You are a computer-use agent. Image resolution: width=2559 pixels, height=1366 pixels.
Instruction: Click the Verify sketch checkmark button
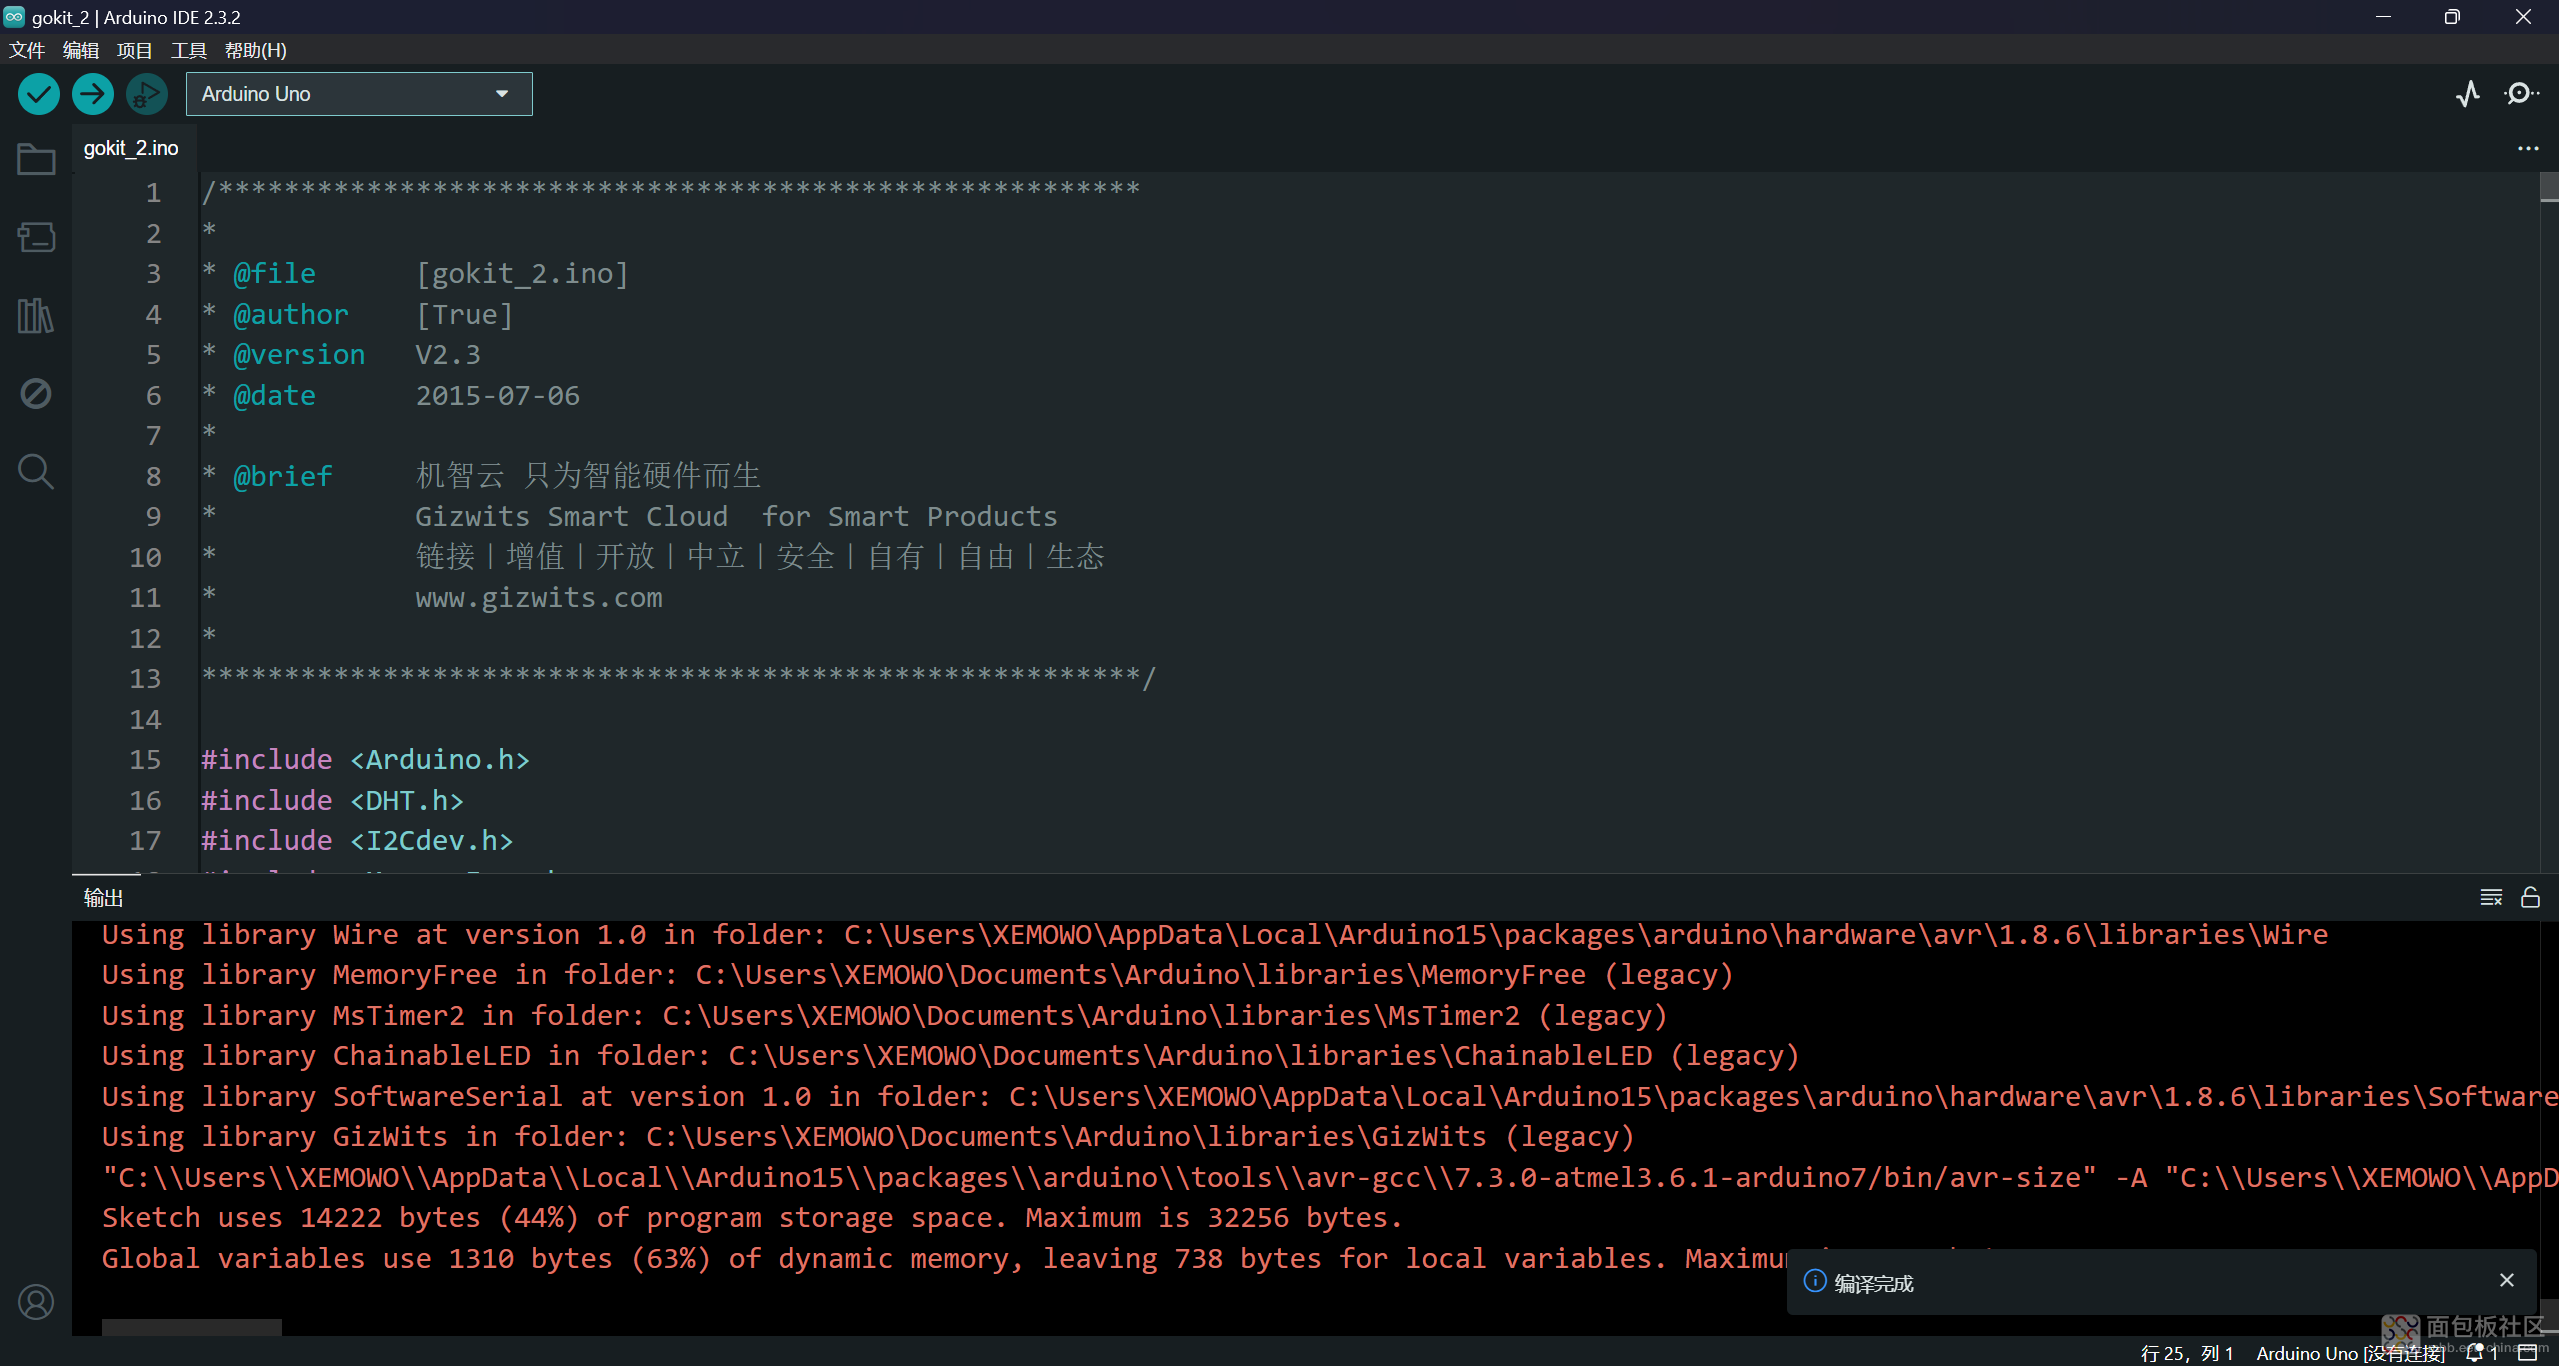click(x=38, y=94)
